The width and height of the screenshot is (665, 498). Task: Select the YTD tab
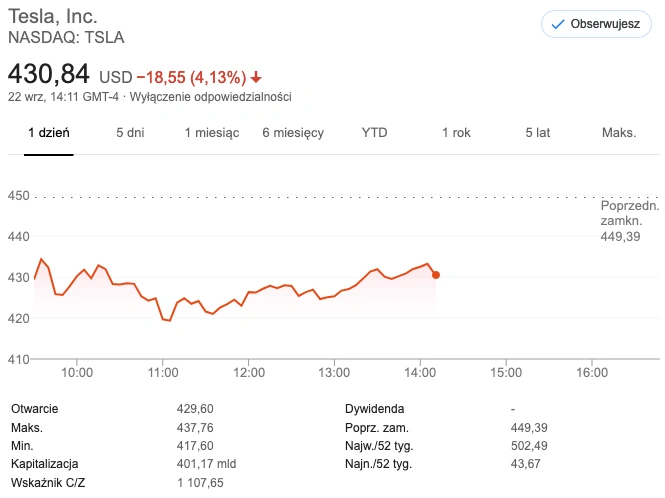[374, 133]
